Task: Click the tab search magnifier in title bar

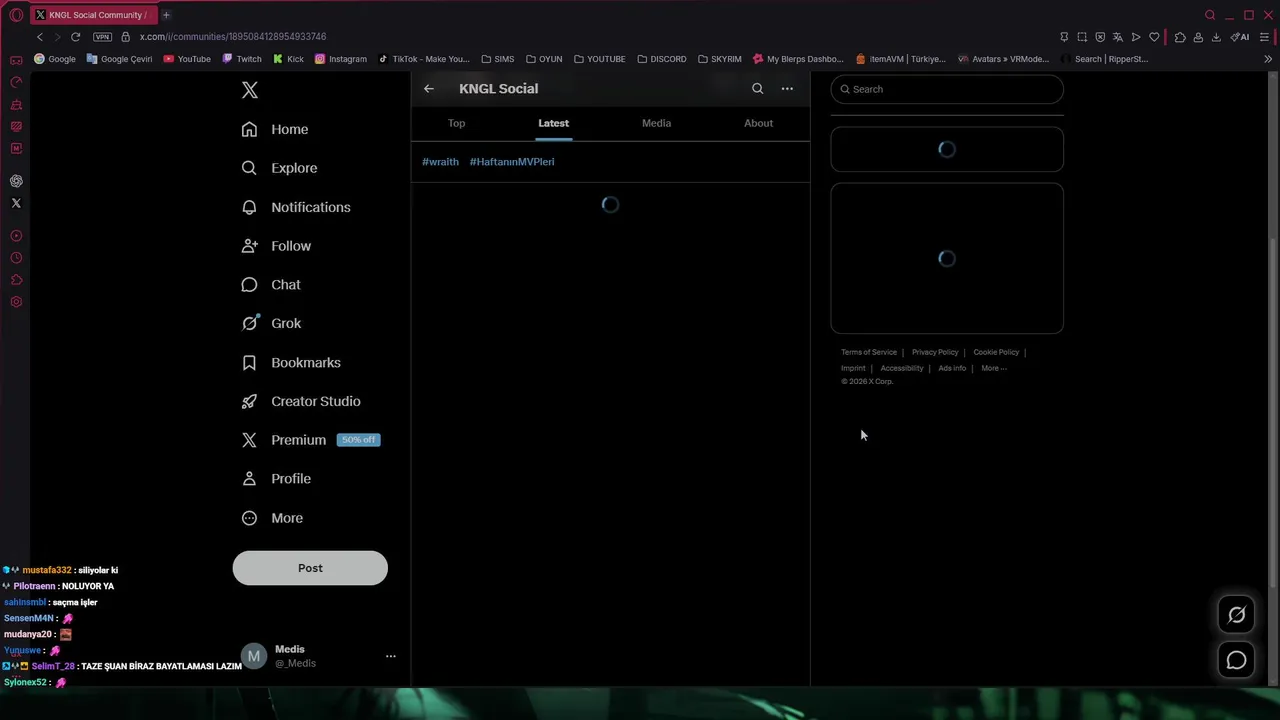Action: (x=1210, y=15)
